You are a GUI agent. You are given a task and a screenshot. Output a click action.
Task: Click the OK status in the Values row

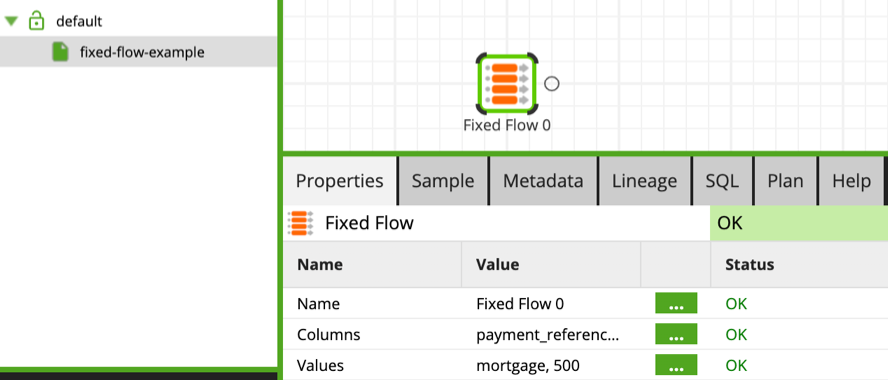(x=736, y=365)
